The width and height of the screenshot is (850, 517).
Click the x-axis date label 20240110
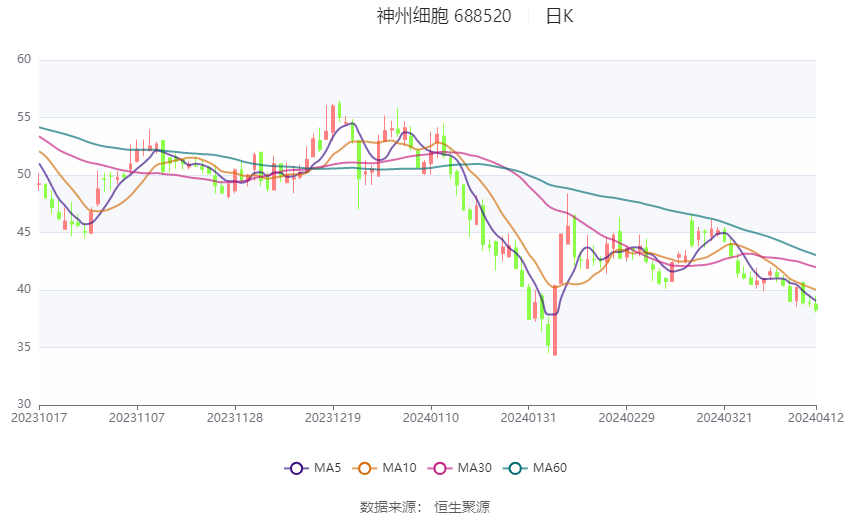pos(431,418)
